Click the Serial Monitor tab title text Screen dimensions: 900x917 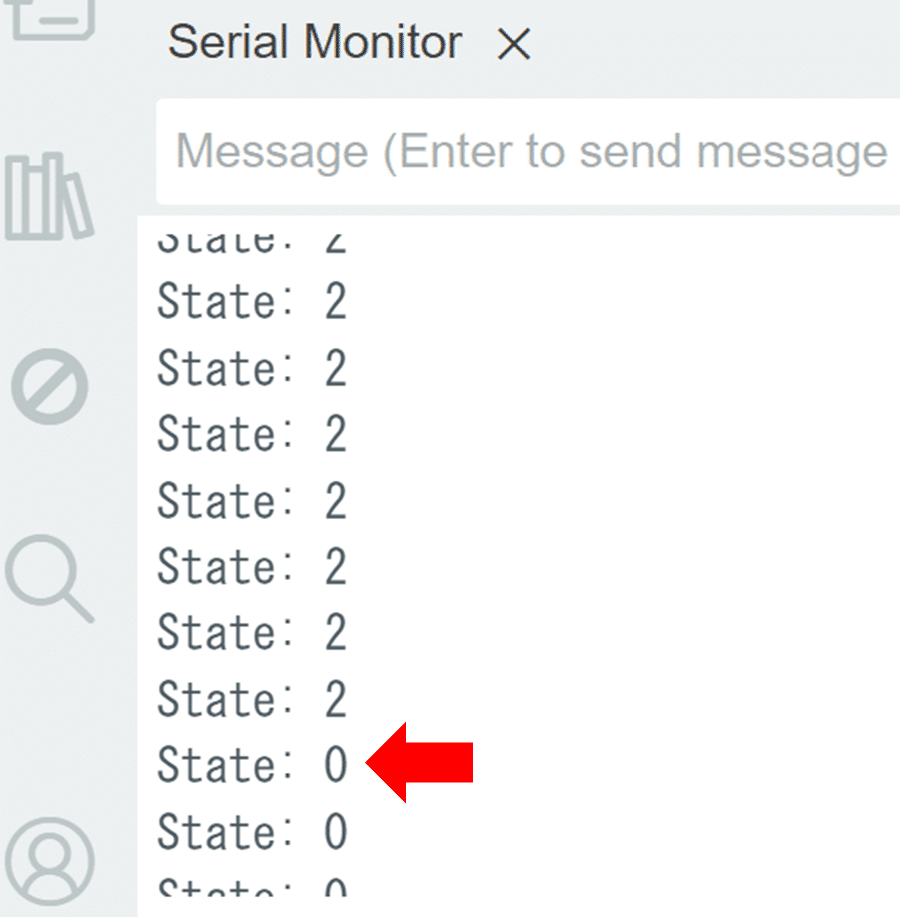[x=315, y=42]
